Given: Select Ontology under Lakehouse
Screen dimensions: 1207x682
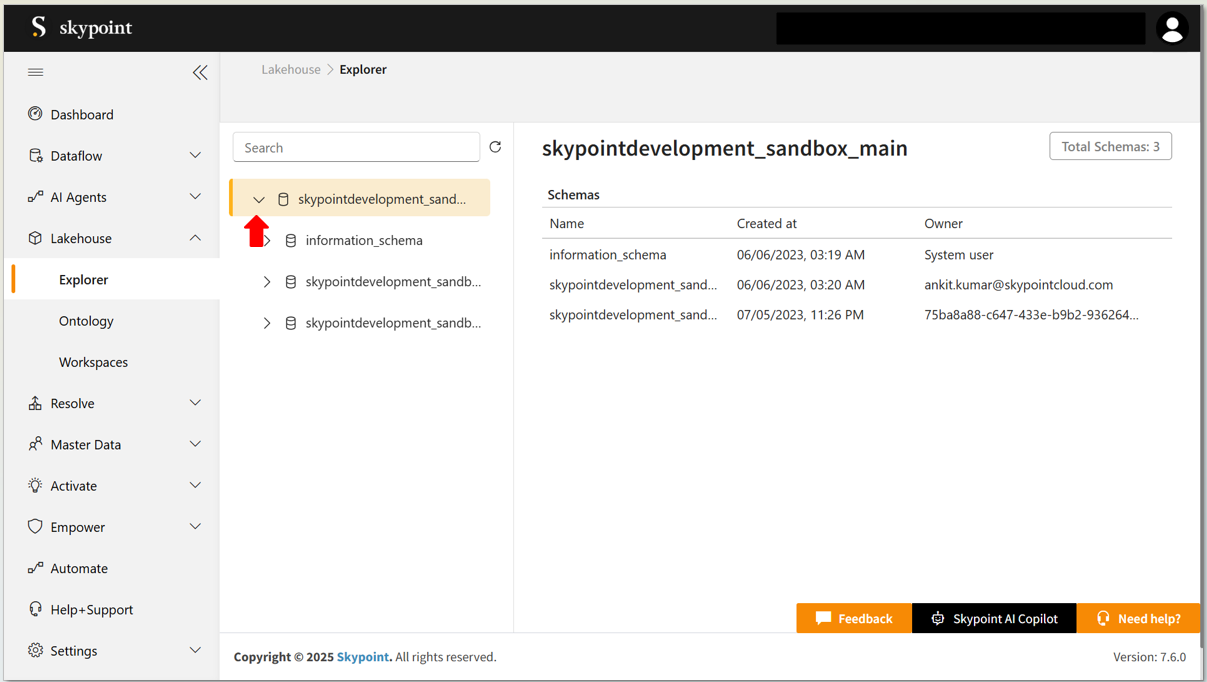Looking at the screenshot, I should tap(86, 321).
